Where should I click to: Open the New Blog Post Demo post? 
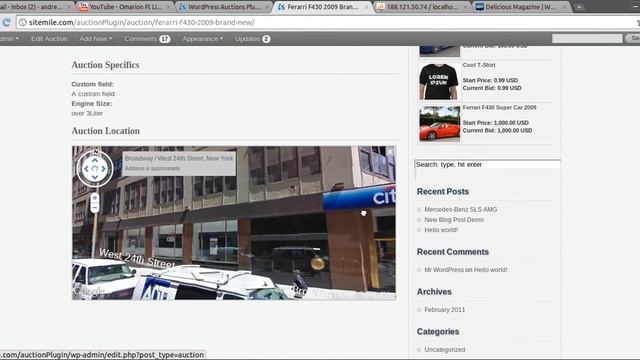coord(454,220)
